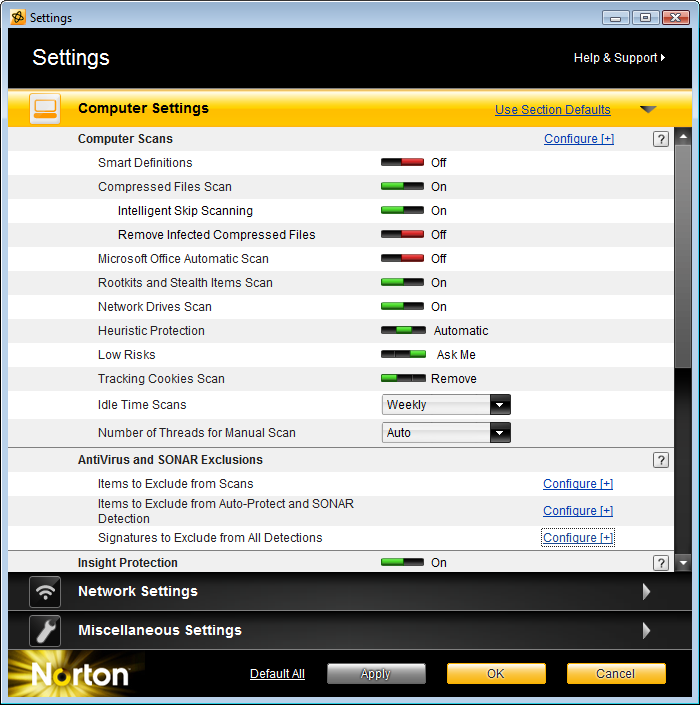Open help for Computer Scans section

coord(660,139)
